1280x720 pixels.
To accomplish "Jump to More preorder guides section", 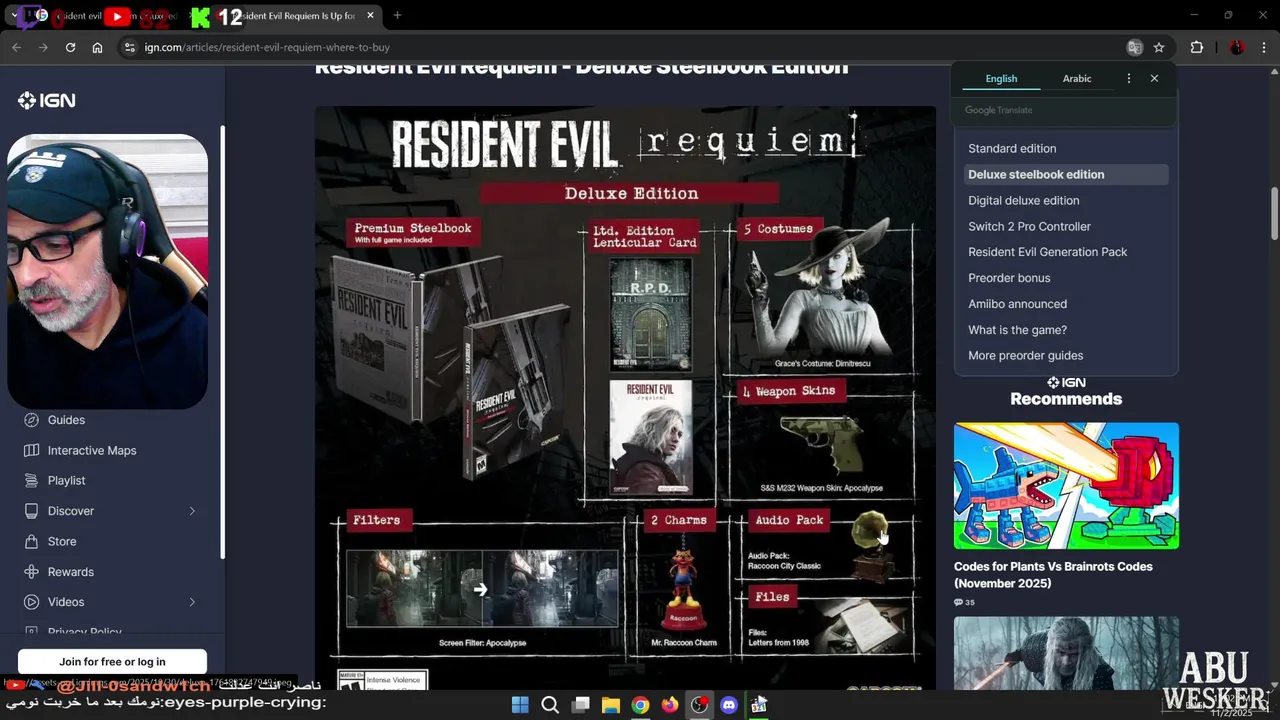I will pyautogui.click(x=1025, y=356).
